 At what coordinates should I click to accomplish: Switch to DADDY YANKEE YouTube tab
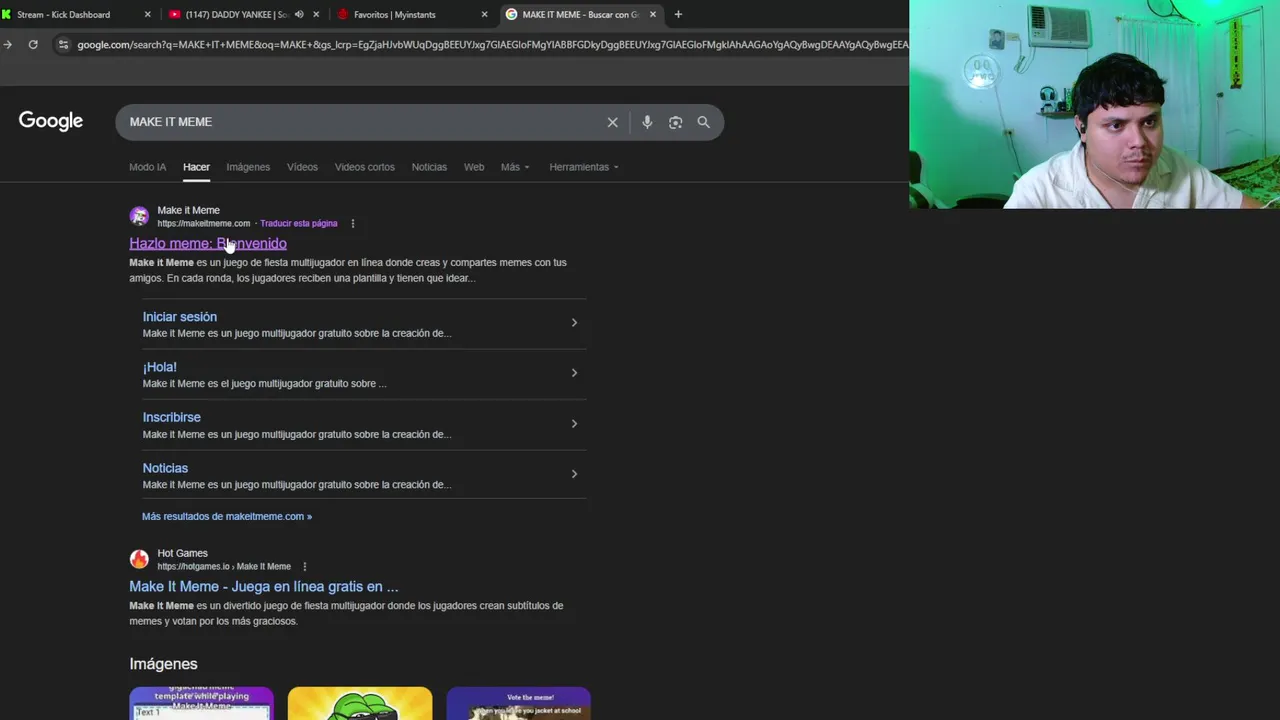(x=235, y=14)
